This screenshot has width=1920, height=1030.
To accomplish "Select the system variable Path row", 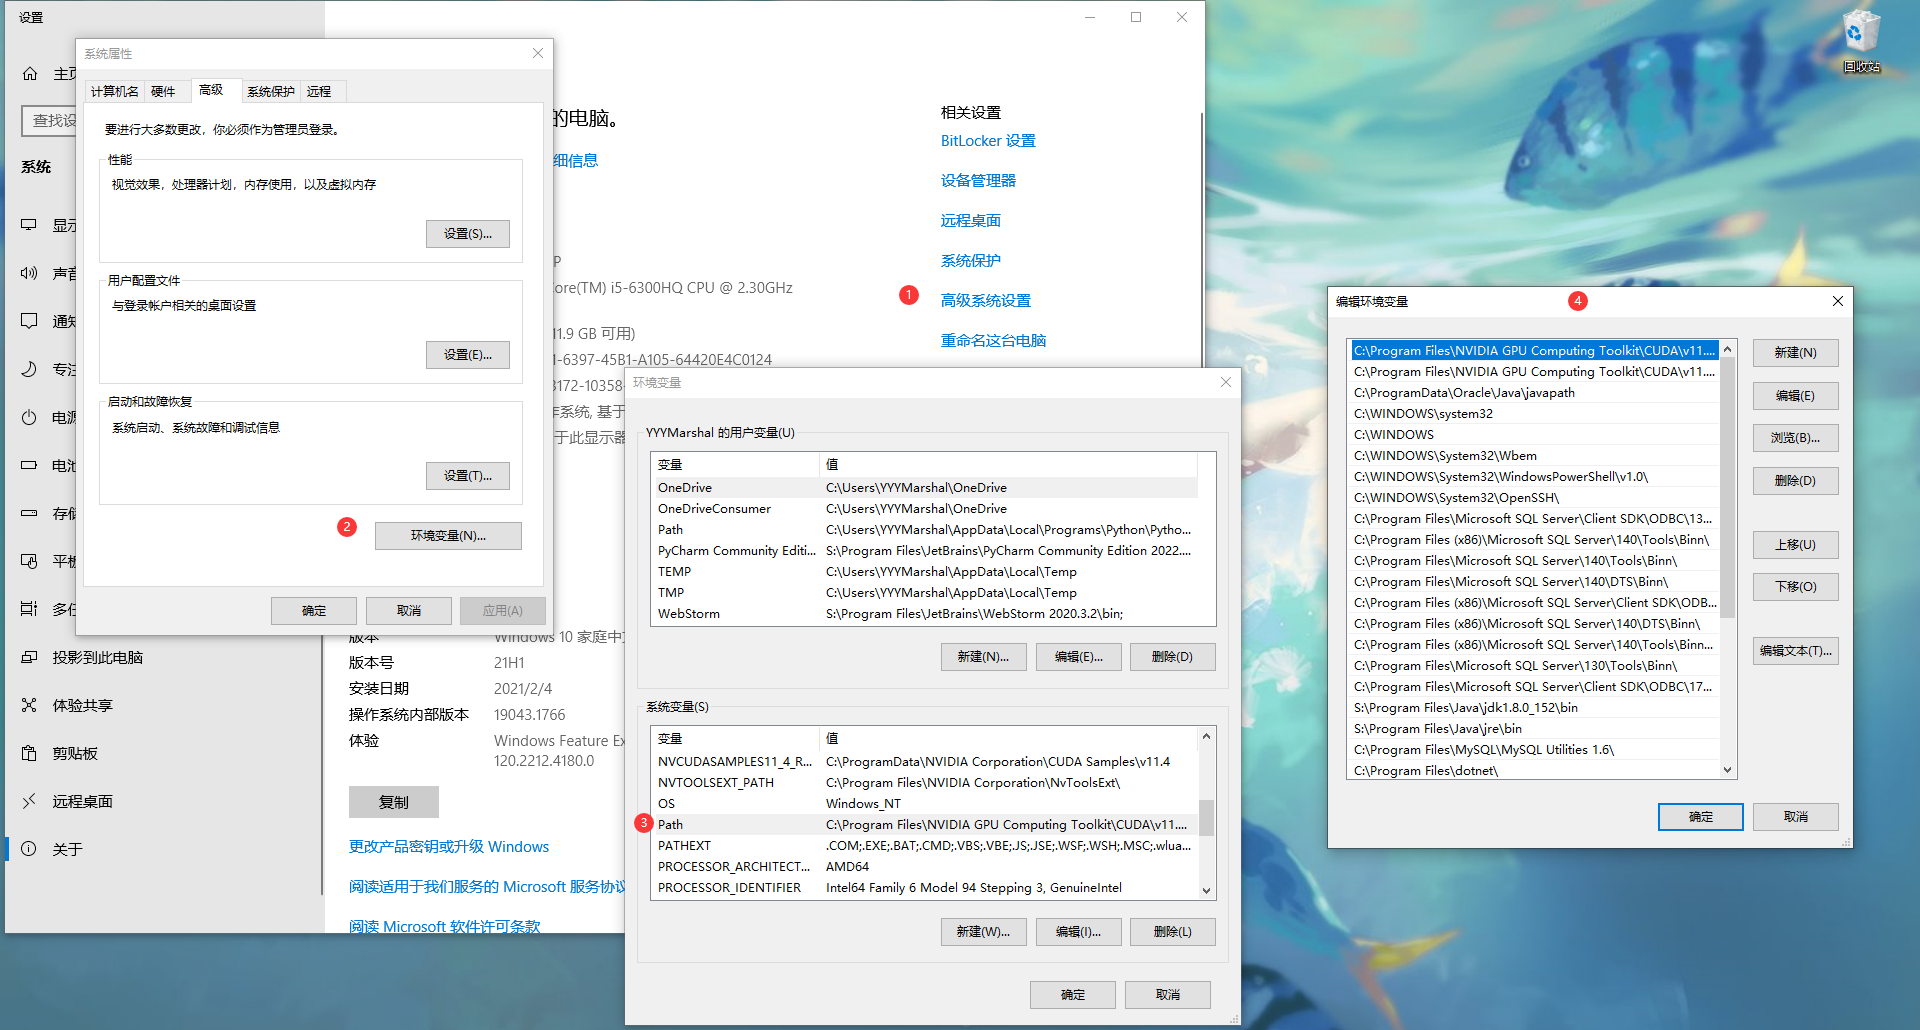I will point(925,825).
